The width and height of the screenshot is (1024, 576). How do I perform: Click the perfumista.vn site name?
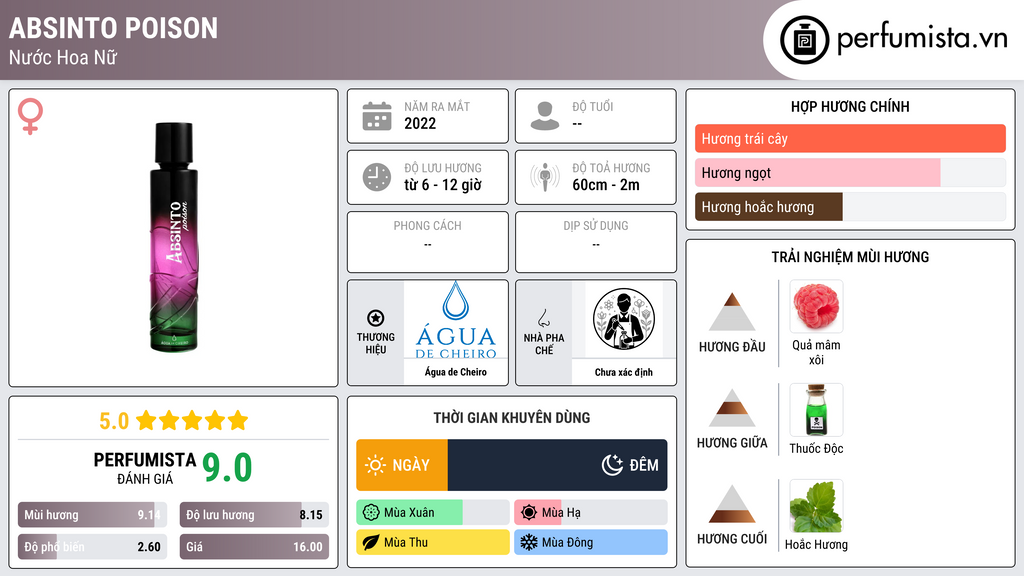tap(922, 38)
